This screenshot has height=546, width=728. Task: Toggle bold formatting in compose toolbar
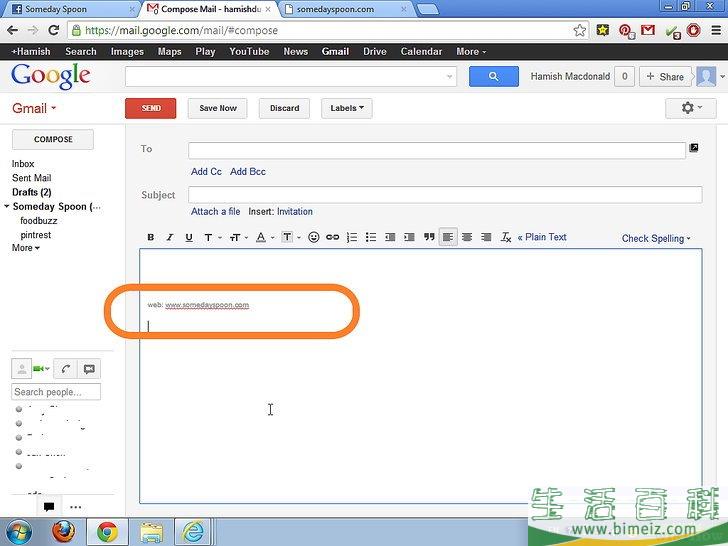[150, 237]
